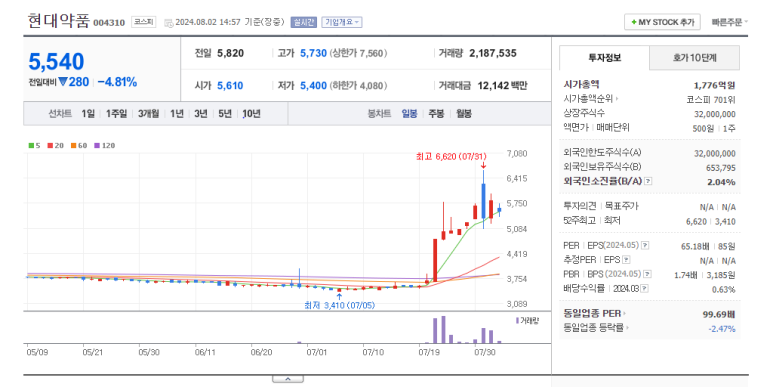Click the tallest purple volume bar near 07/19
773x387 pixels.
coord(443,329)
